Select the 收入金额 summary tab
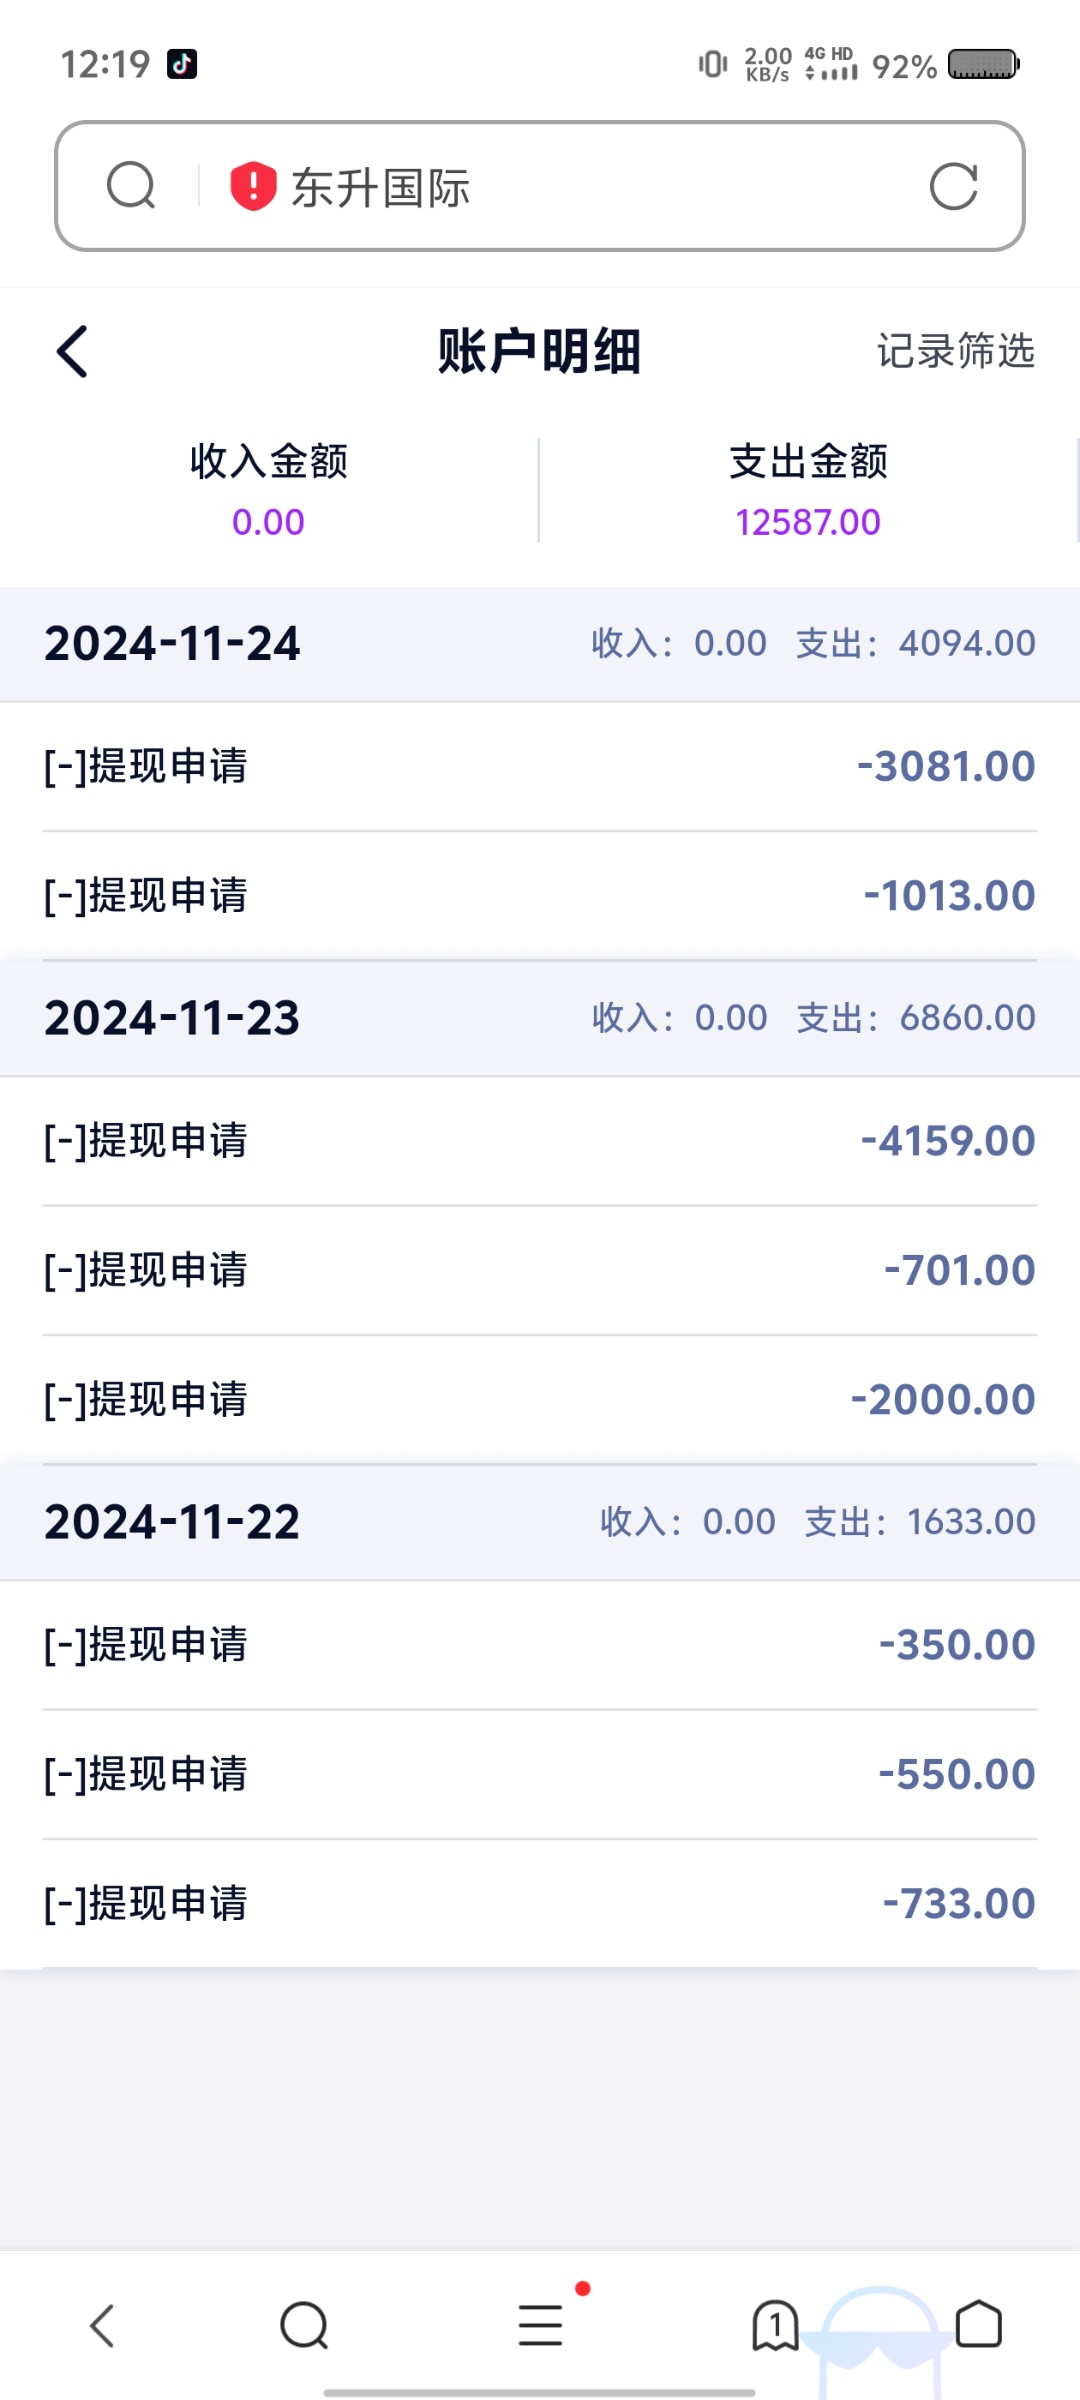Viewport: 1080px width, 2400px height. 269,490
